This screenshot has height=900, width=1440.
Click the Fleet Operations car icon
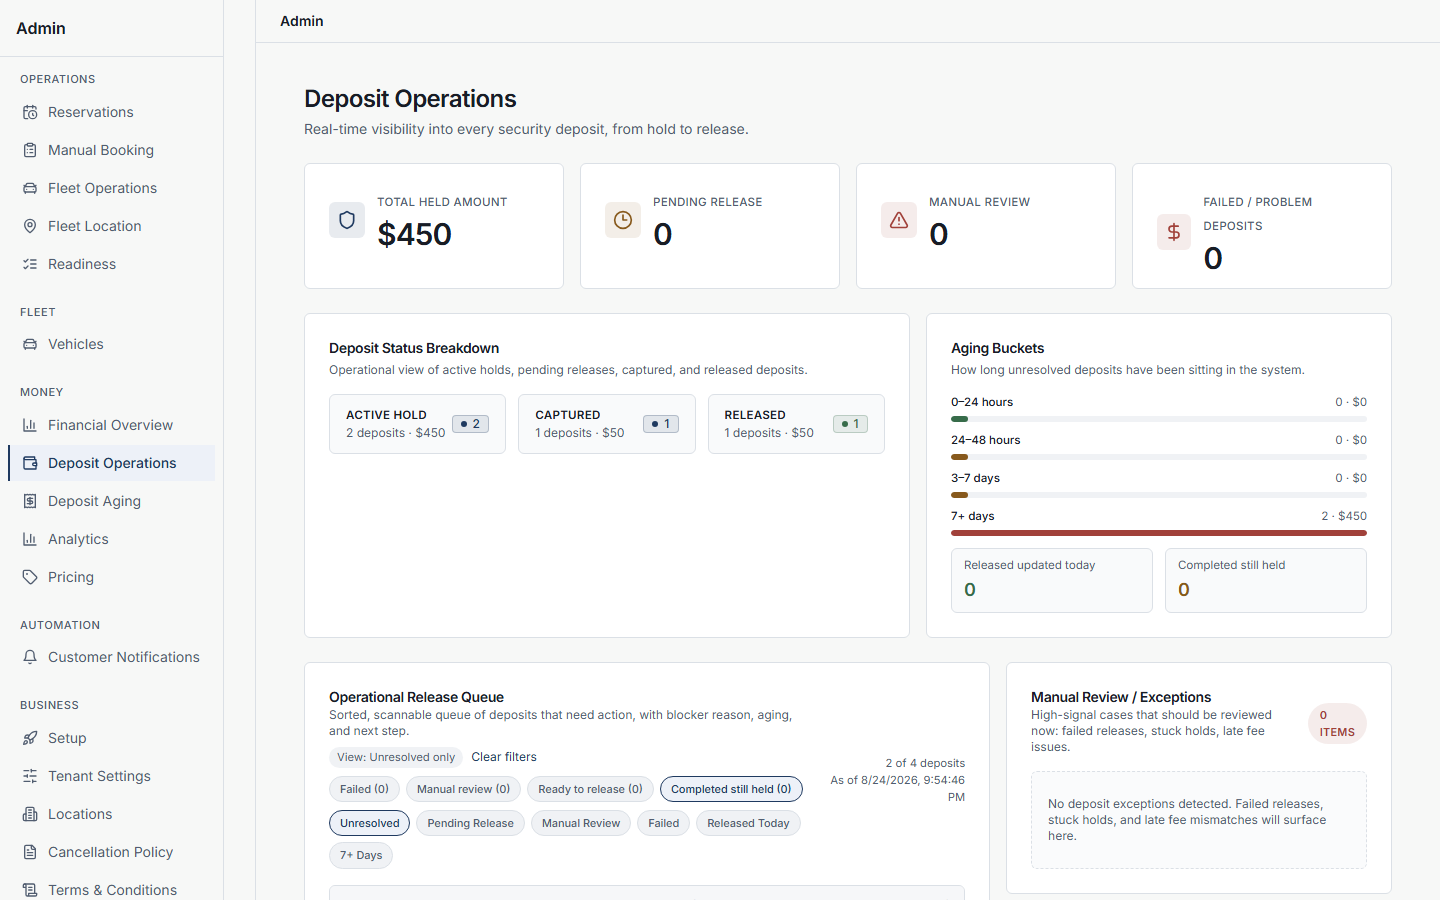[30, 188]
